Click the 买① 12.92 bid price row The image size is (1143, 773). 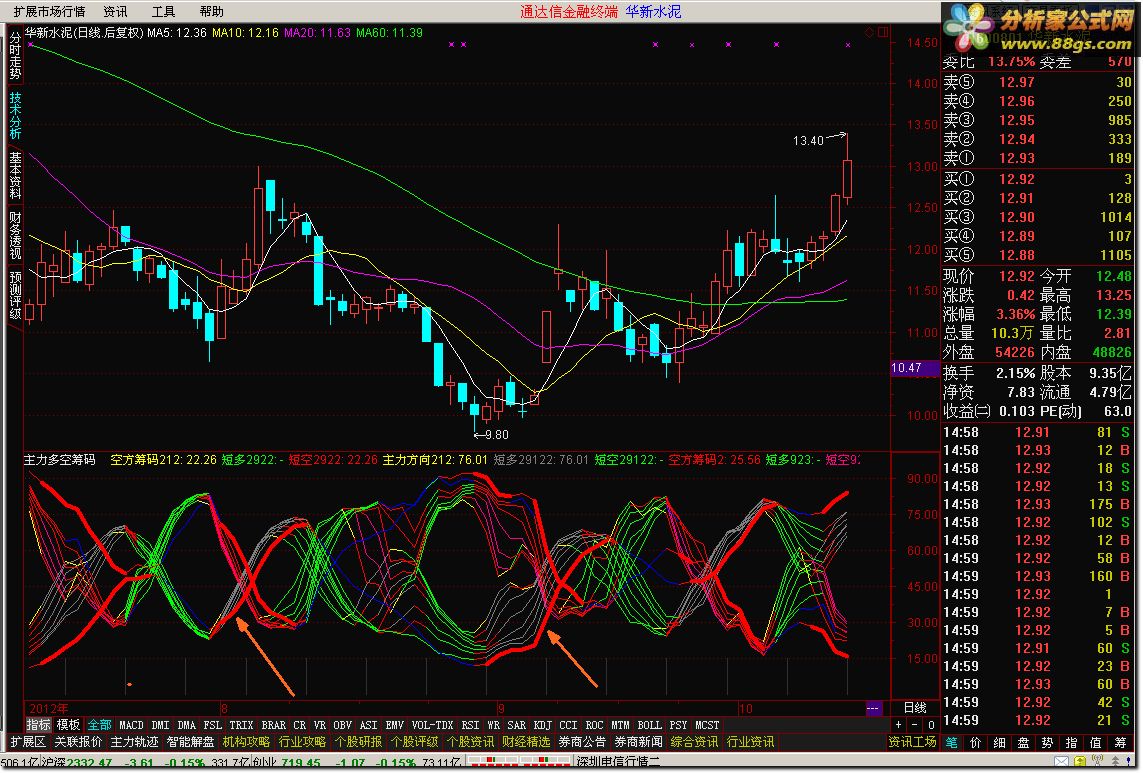[x=1037, y=179]
